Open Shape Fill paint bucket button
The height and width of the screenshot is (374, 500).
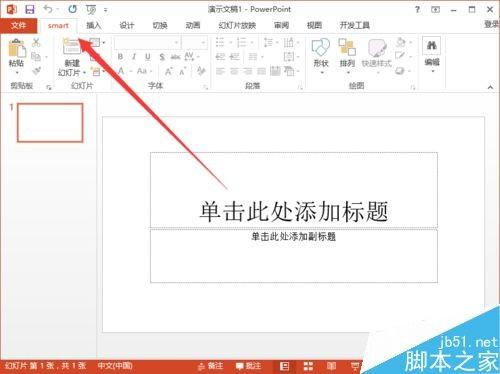[403, 42]
